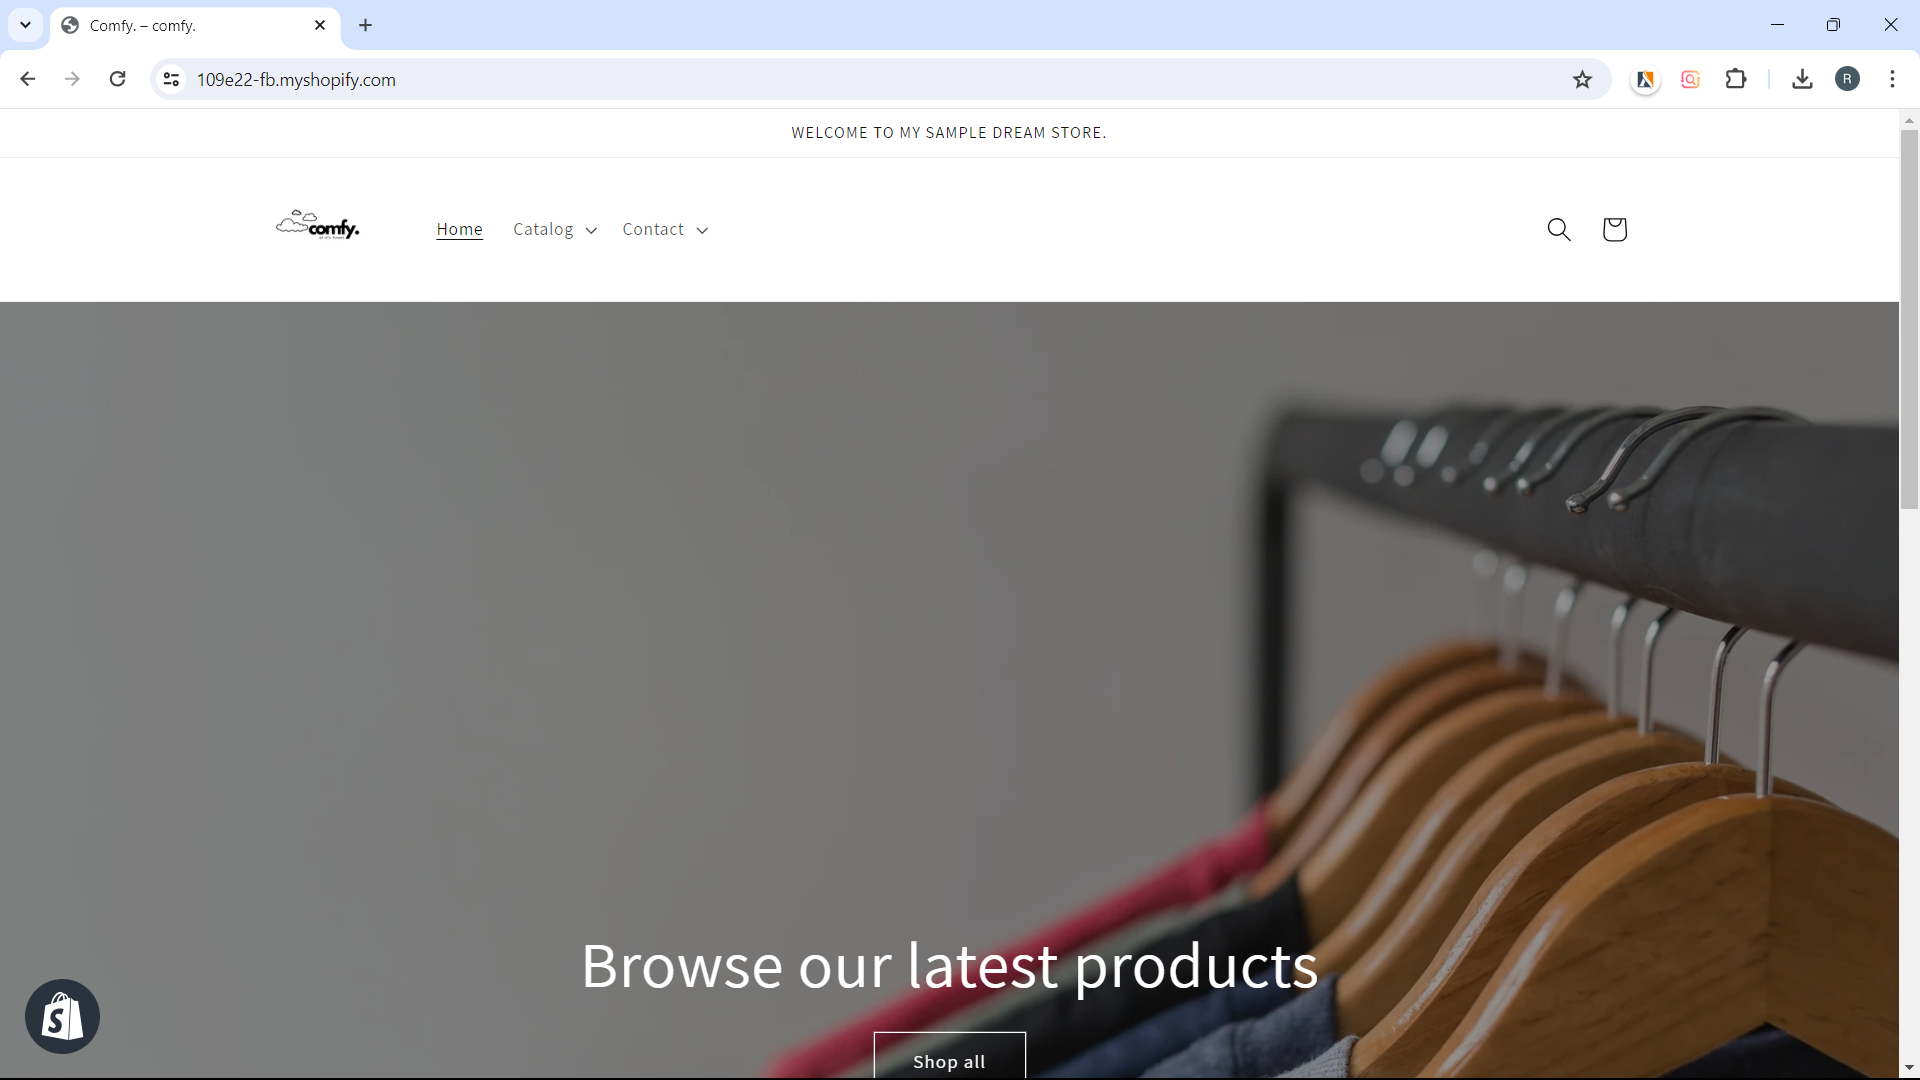Click the Shopify chat bubble icon
The height and width of the screenshot is (1080, 1920).
pos(62,1016)
